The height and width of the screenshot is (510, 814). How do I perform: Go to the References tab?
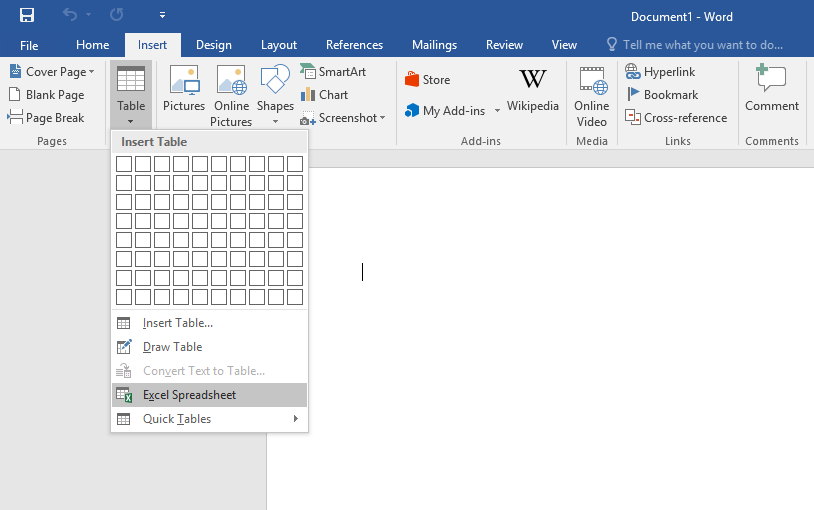pyautogui.click(x=355, y=45)
